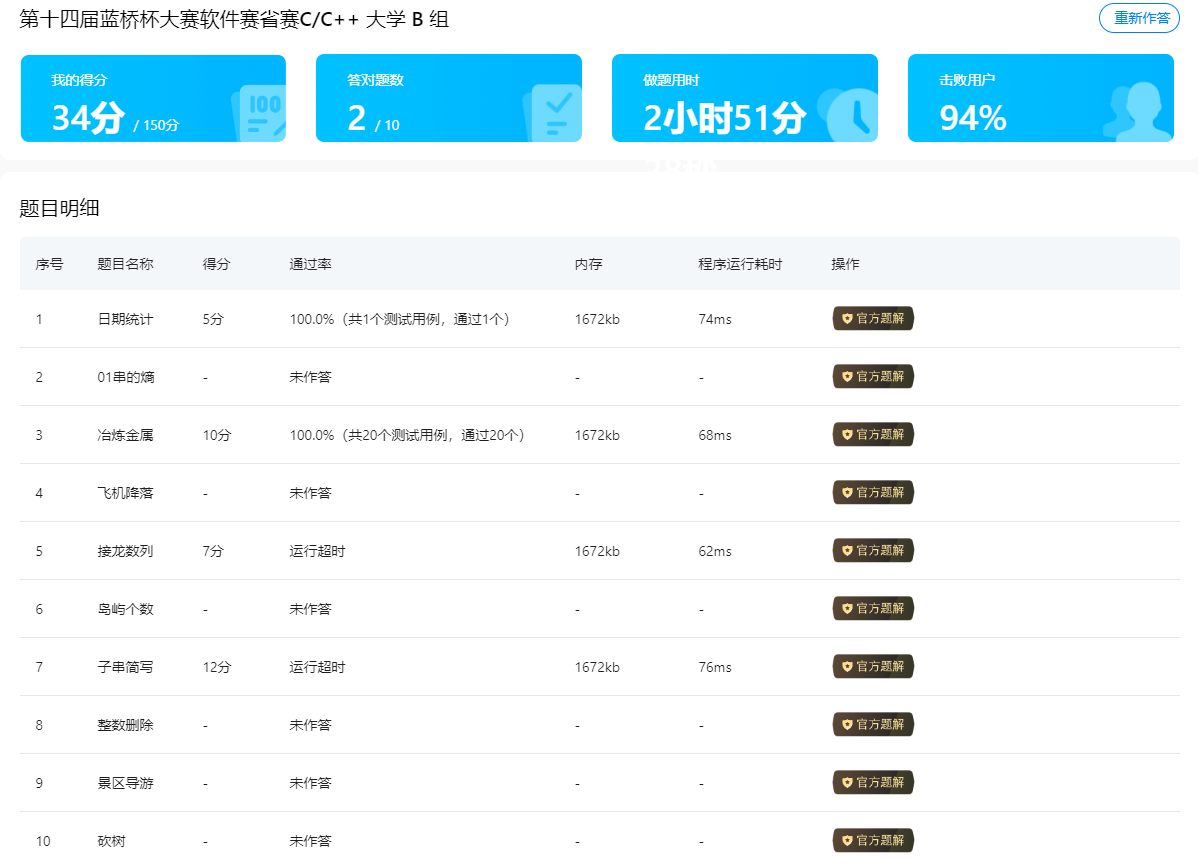
Task: Open 官方题解 for 子串简写
Action: point(873,667)
